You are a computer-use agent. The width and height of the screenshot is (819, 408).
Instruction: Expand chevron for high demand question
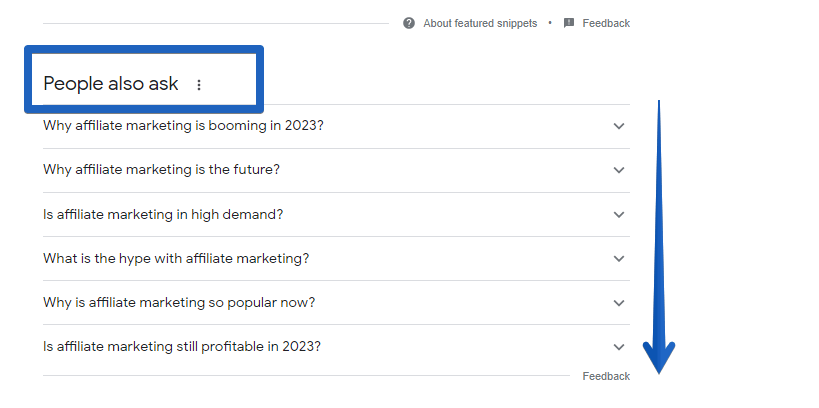click(x=619, y=215)
